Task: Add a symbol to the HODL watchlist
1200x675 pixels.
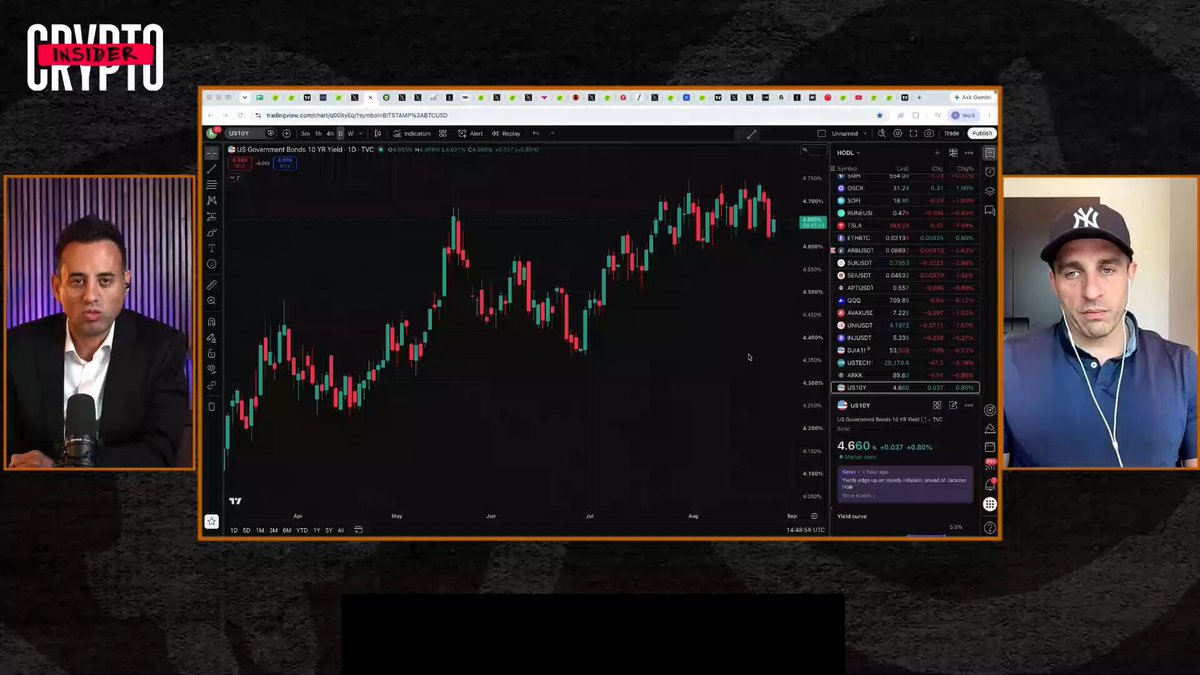Action: point(937,153)
